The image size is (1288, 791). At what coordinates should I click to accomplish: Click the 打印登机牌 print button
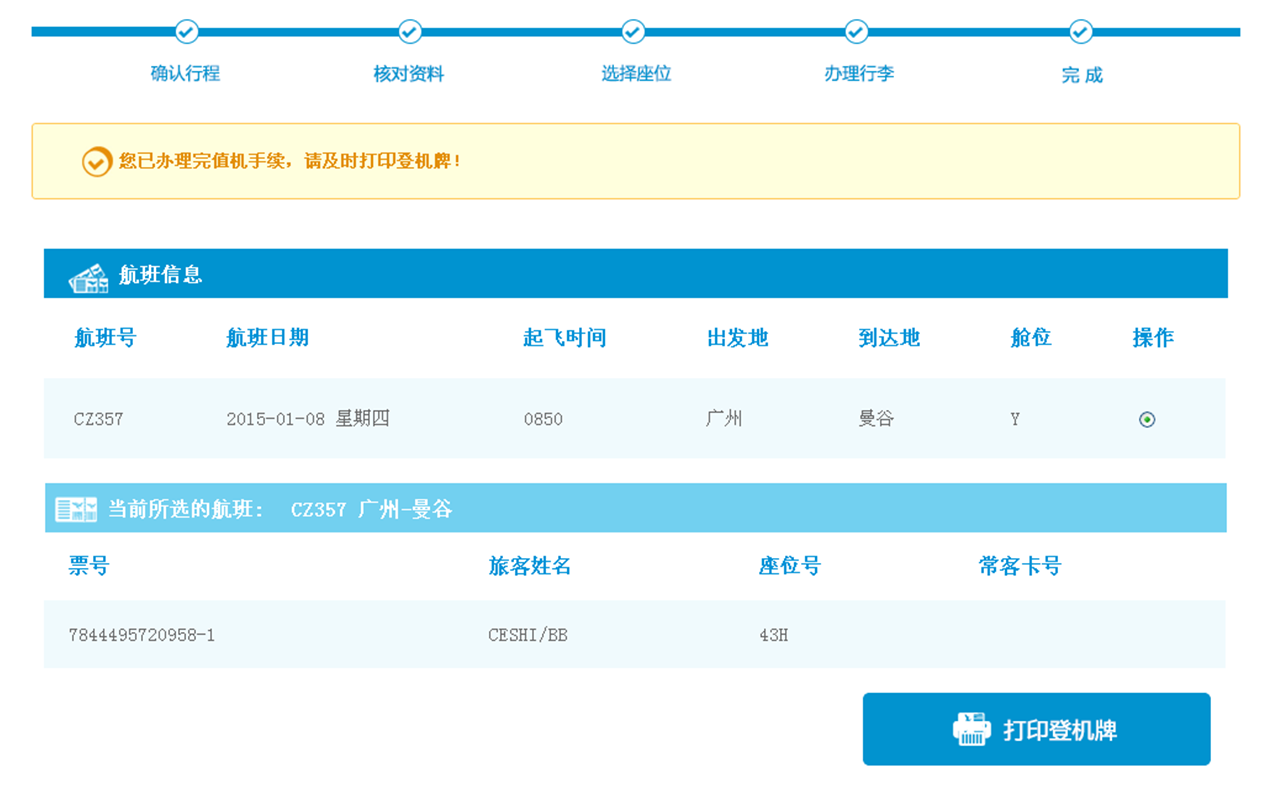pos(1036,729)
